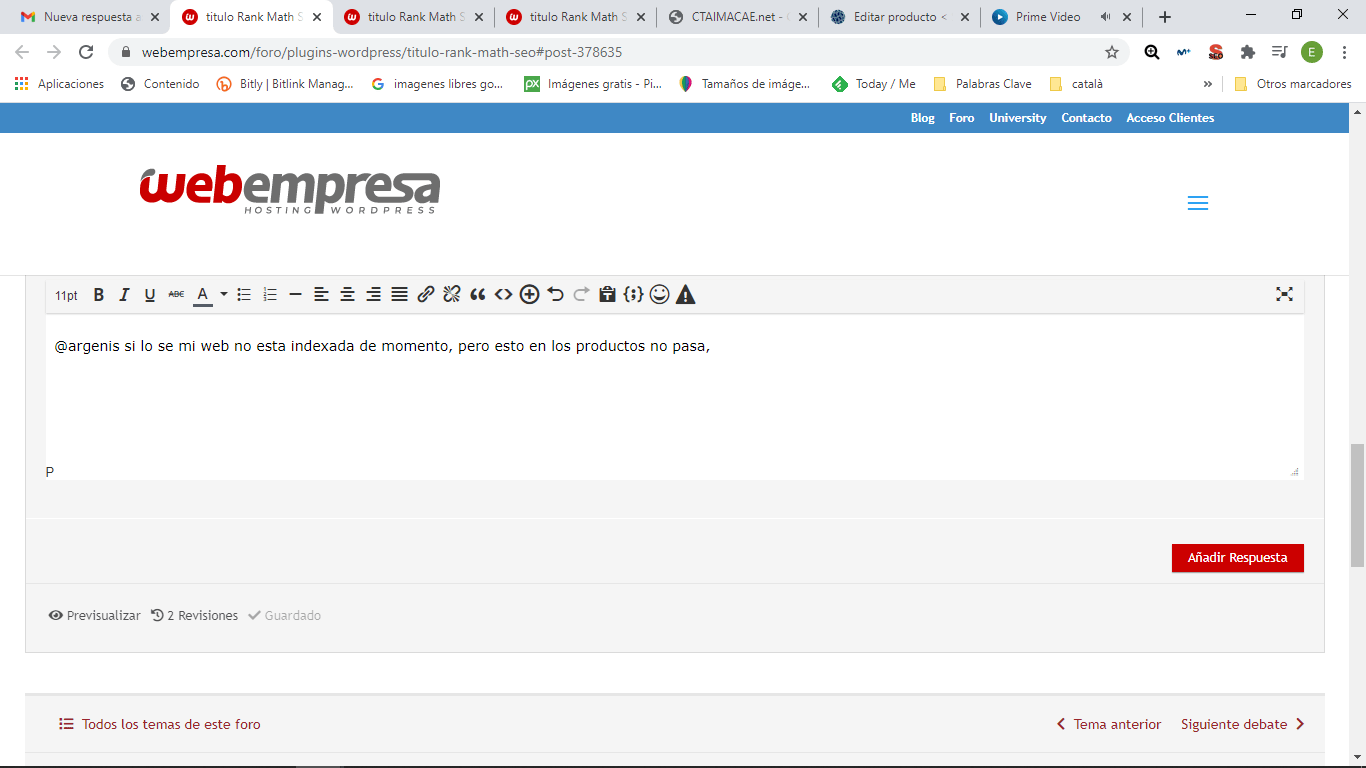Open the Blog menu item
The image size is (1366, 768).
(923, 118)
